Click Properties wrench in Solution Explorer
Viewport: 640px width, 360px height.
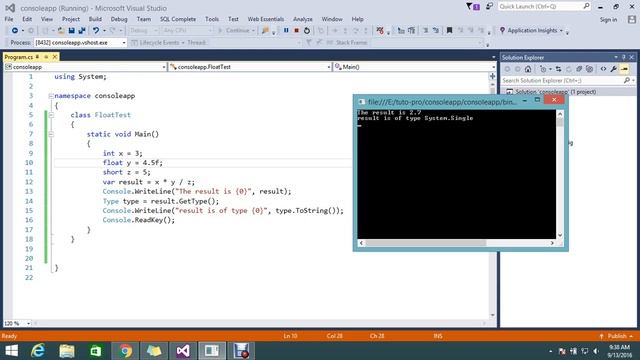coord(613,69)
